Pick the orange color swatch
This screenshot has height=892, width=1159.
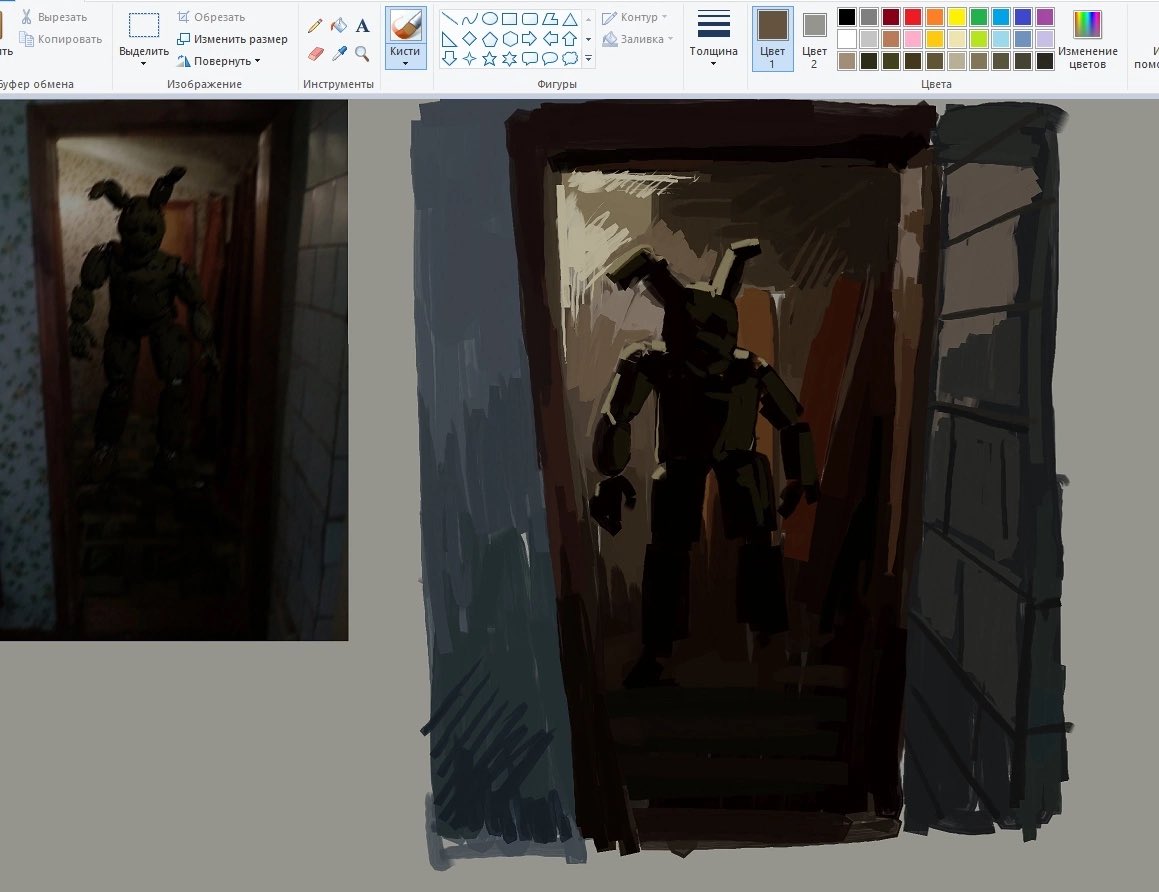(935, 17)
